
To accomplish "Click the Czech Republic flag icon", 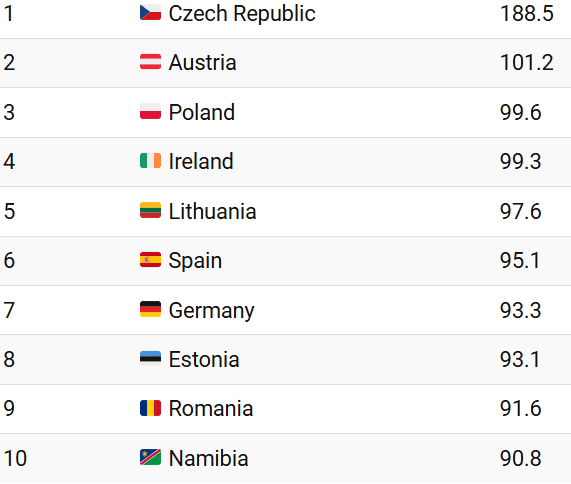I will pyautogui.click(x=150, y=12).
